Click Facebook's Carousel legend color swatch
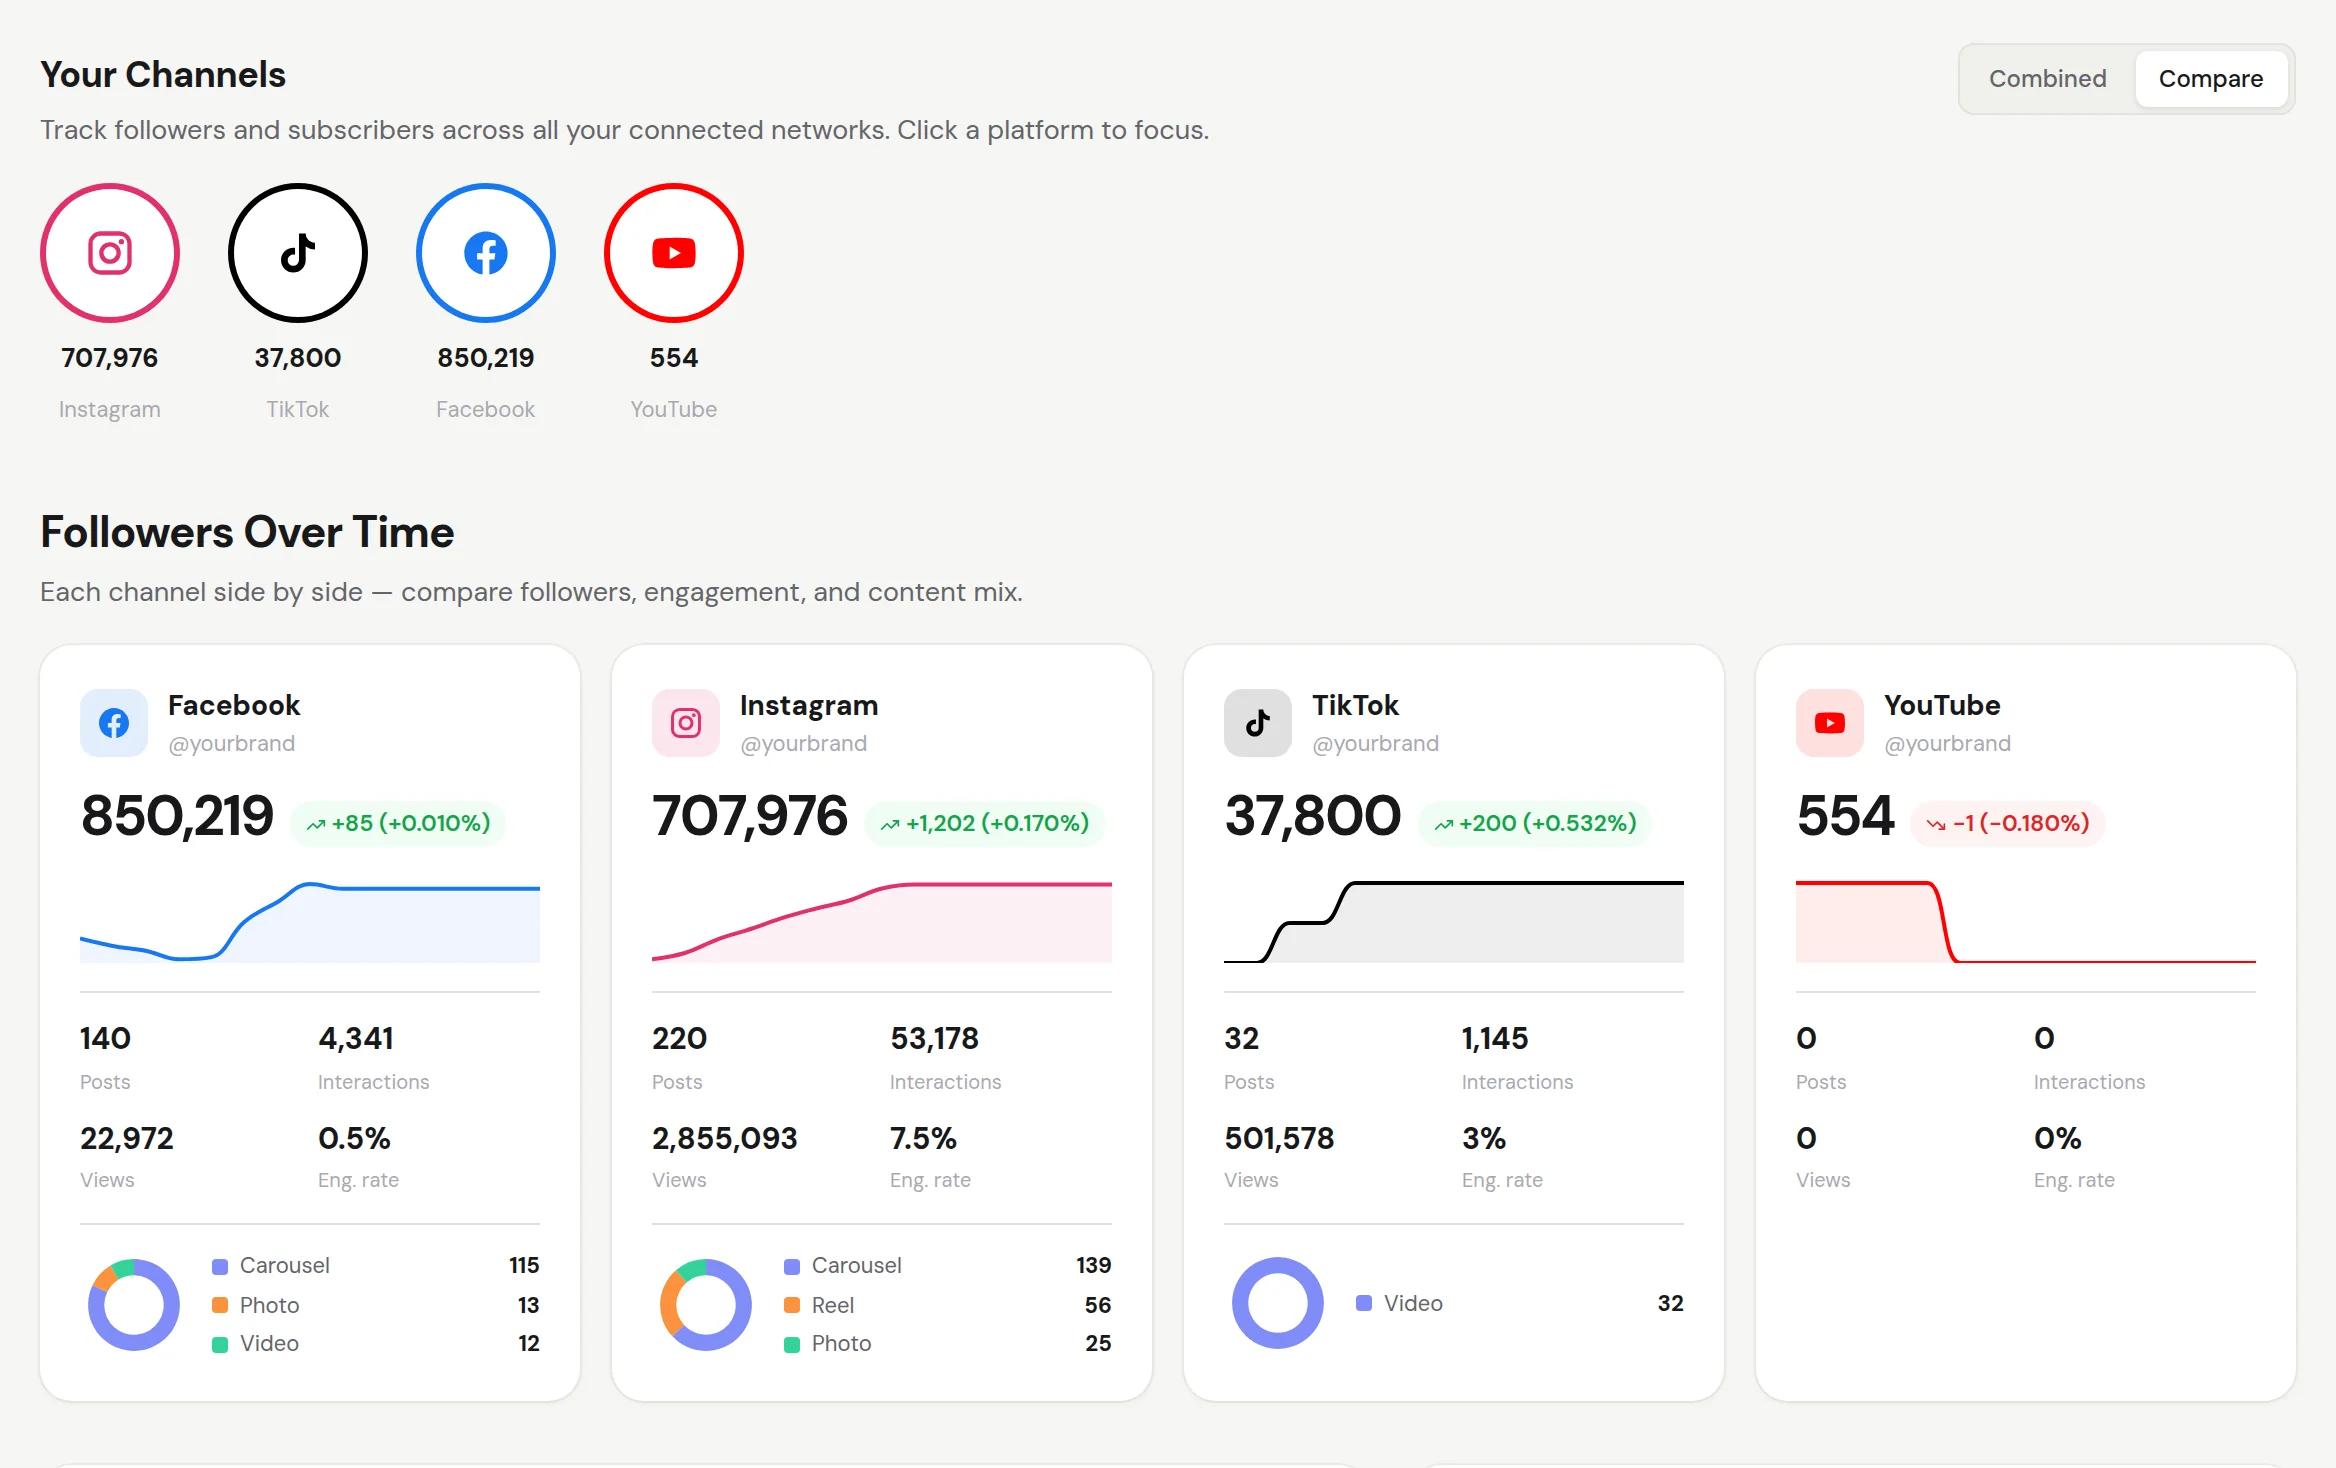 coord(220,1266)
